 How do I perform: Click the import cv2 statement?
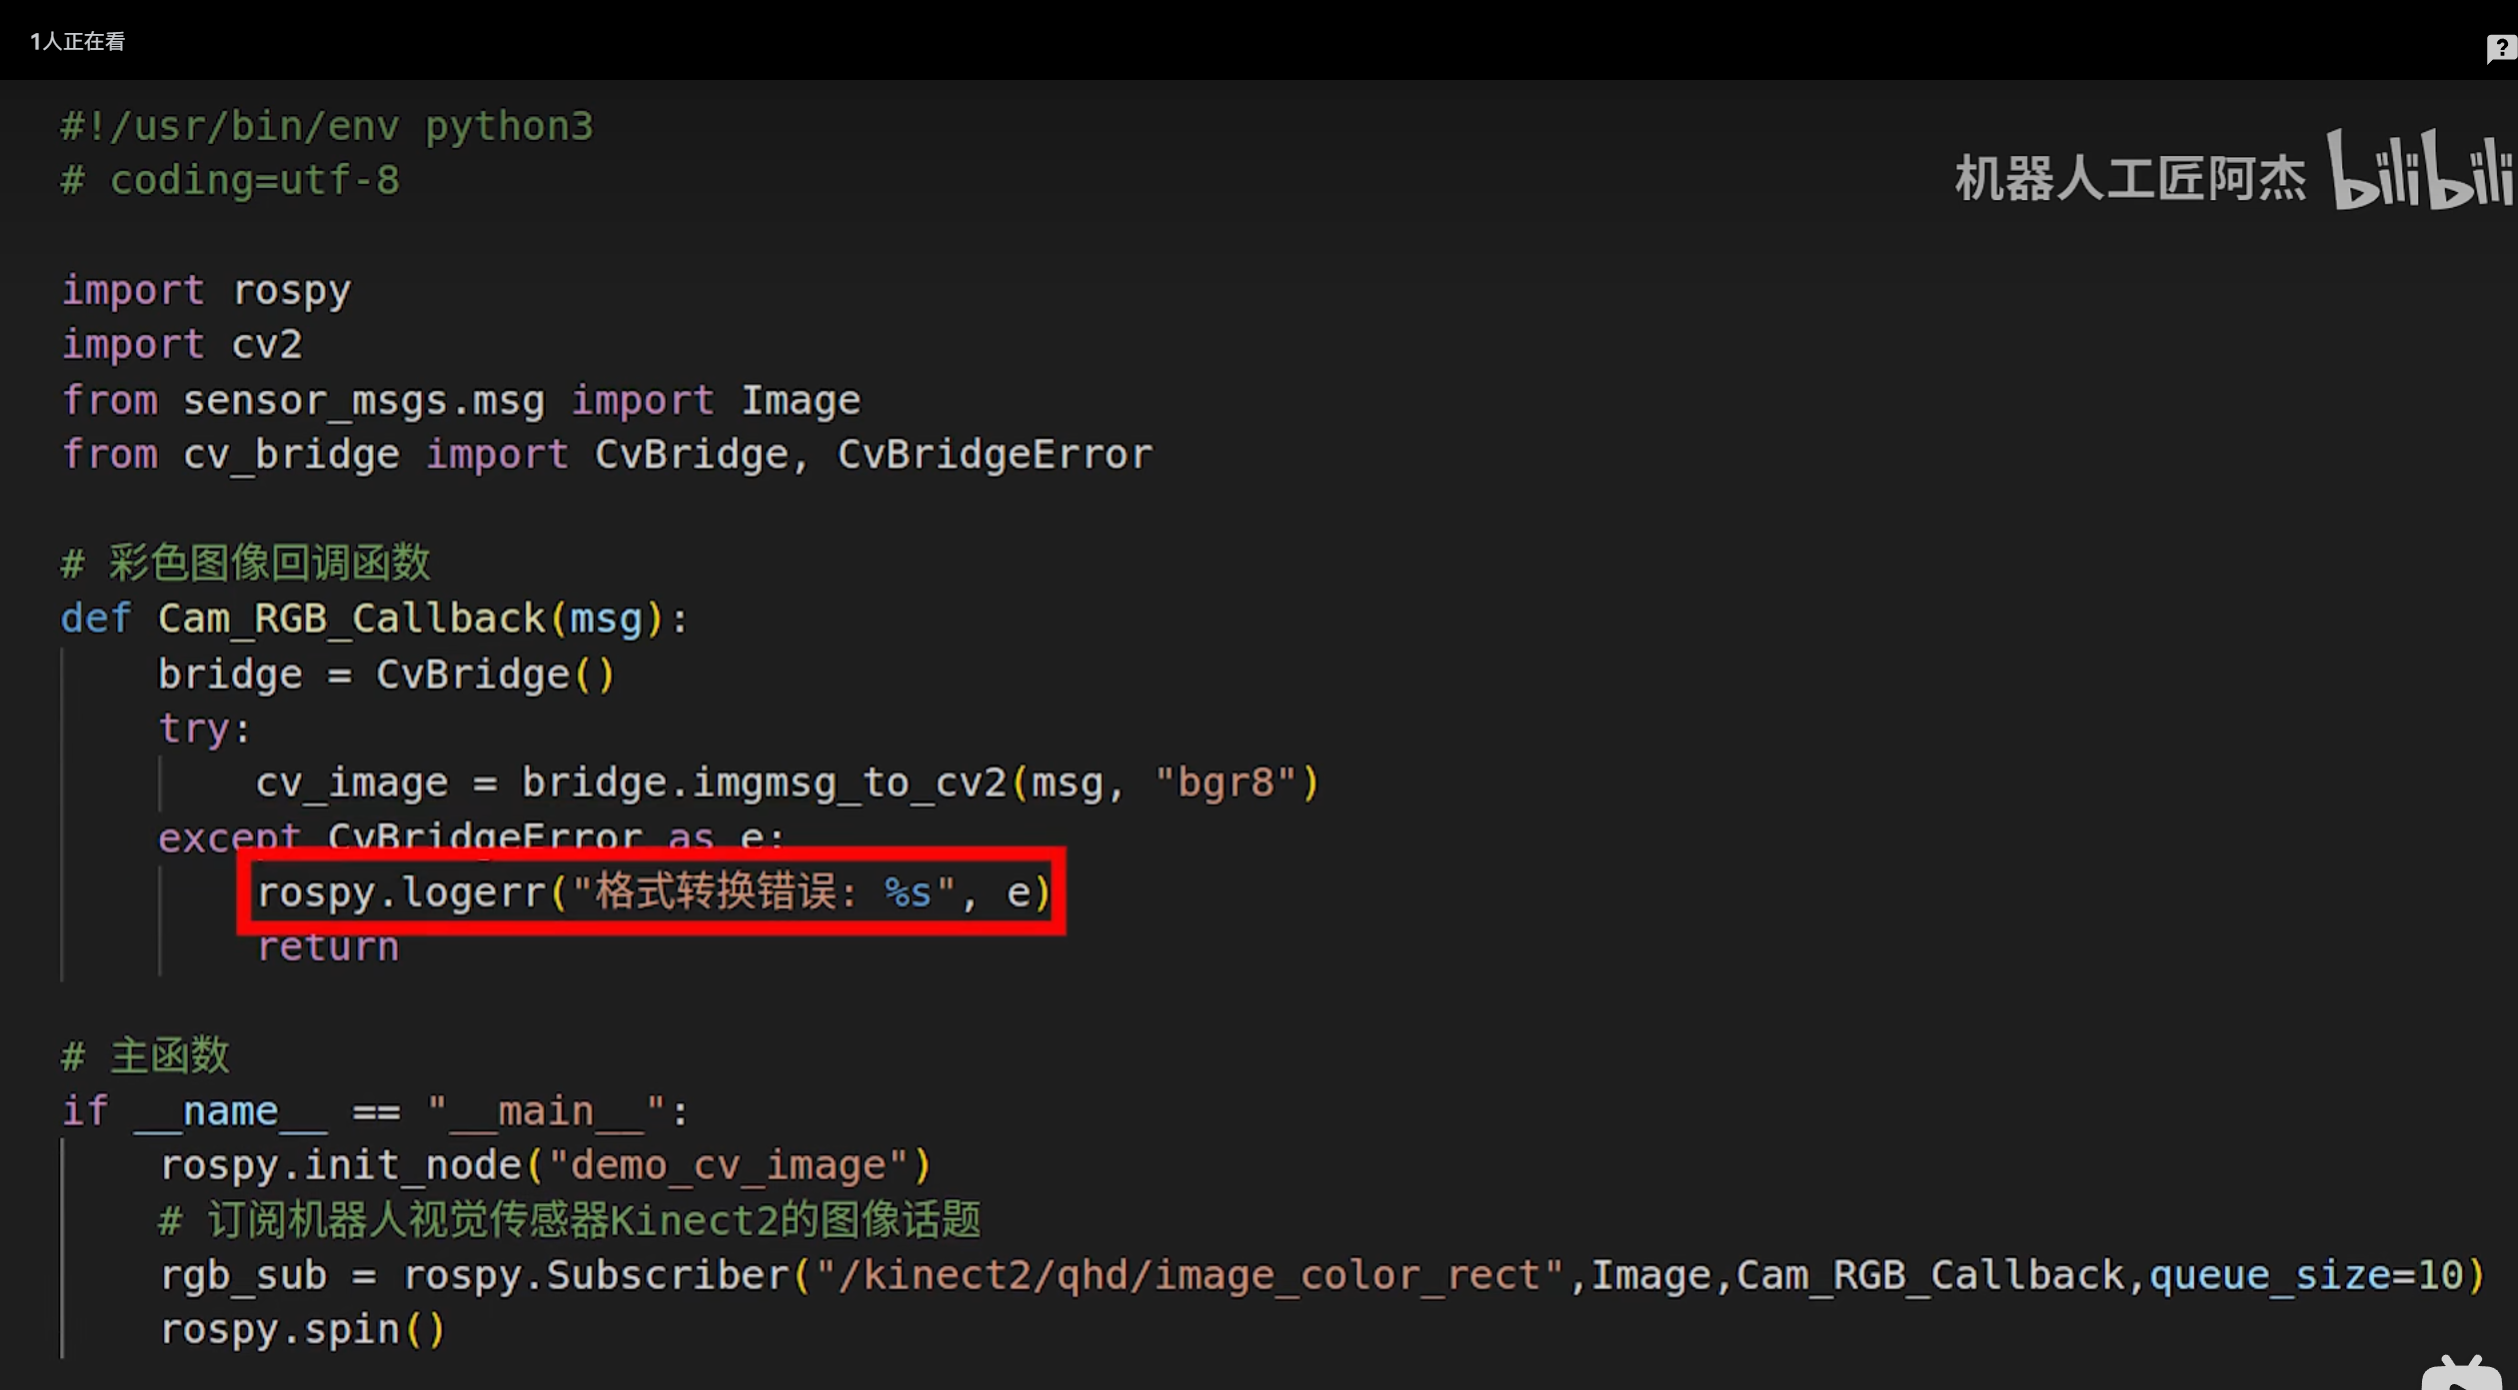click(182, 345)
